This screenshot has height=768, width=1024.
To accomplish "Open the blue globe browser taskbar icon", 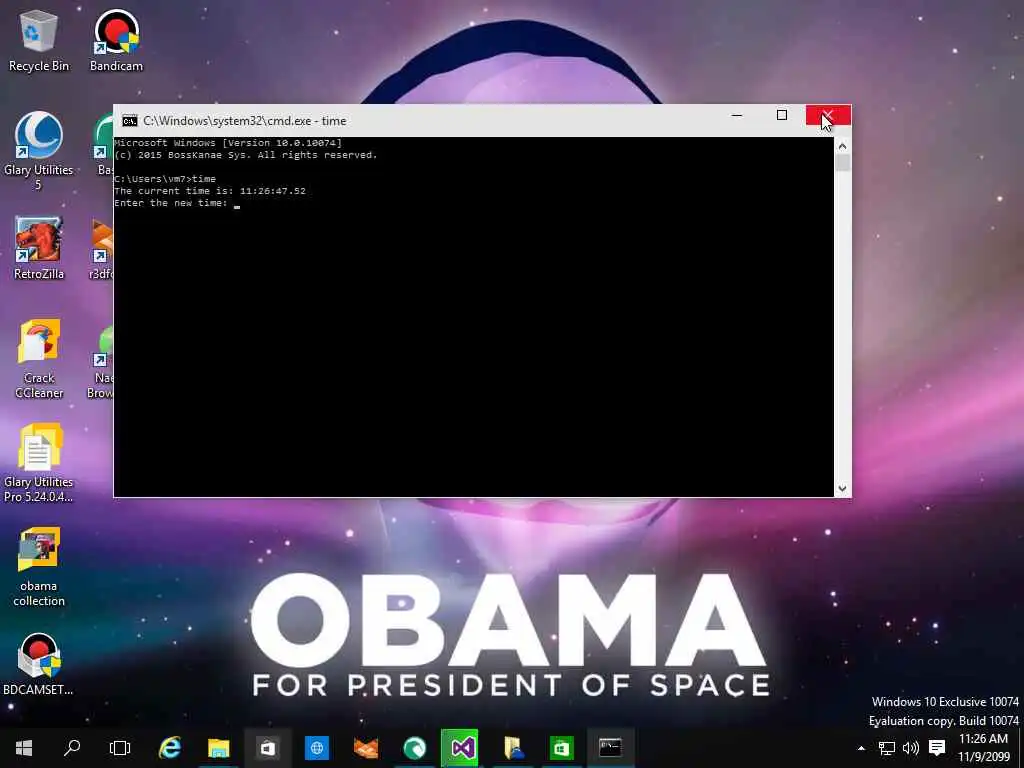I will point(317,748).
